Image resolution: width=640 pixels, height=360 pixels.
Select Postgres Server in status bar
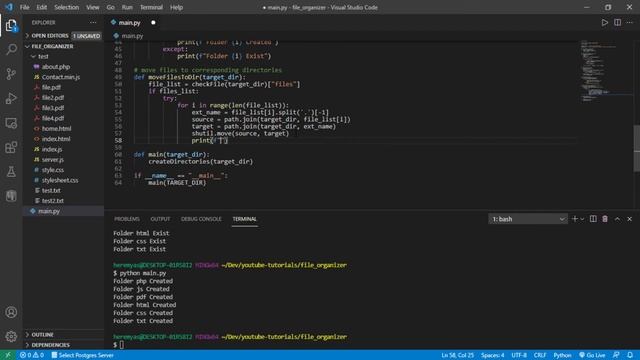click(82, 355)
